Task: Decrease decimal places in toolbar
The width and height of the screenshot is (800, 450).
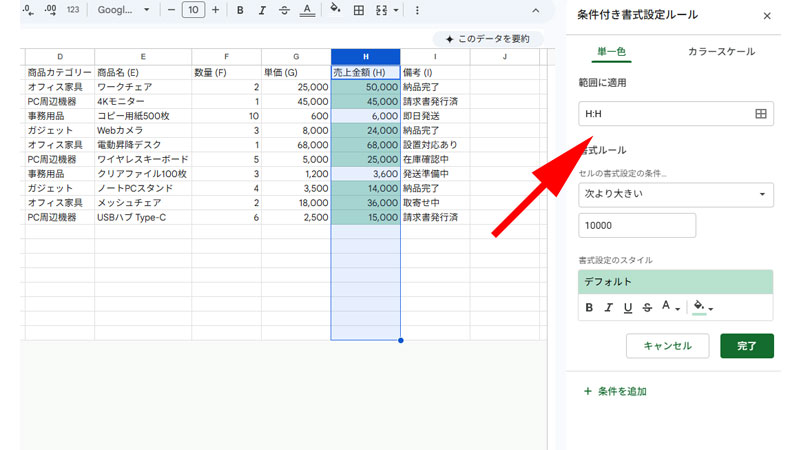Action: pos(28,10)
